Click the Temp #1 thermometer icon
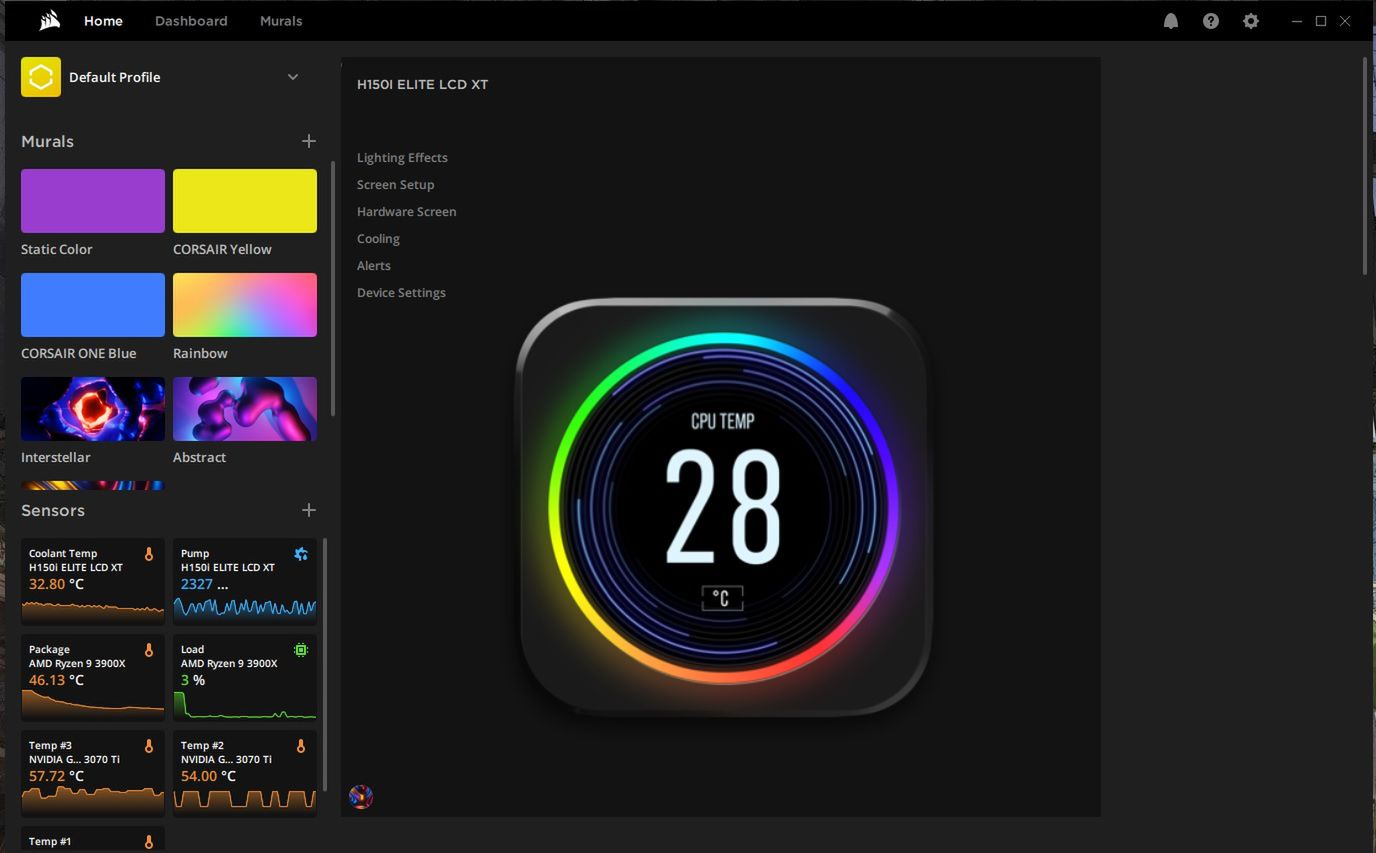Viewport: 1376px width, 853px height. click(149, 842)
